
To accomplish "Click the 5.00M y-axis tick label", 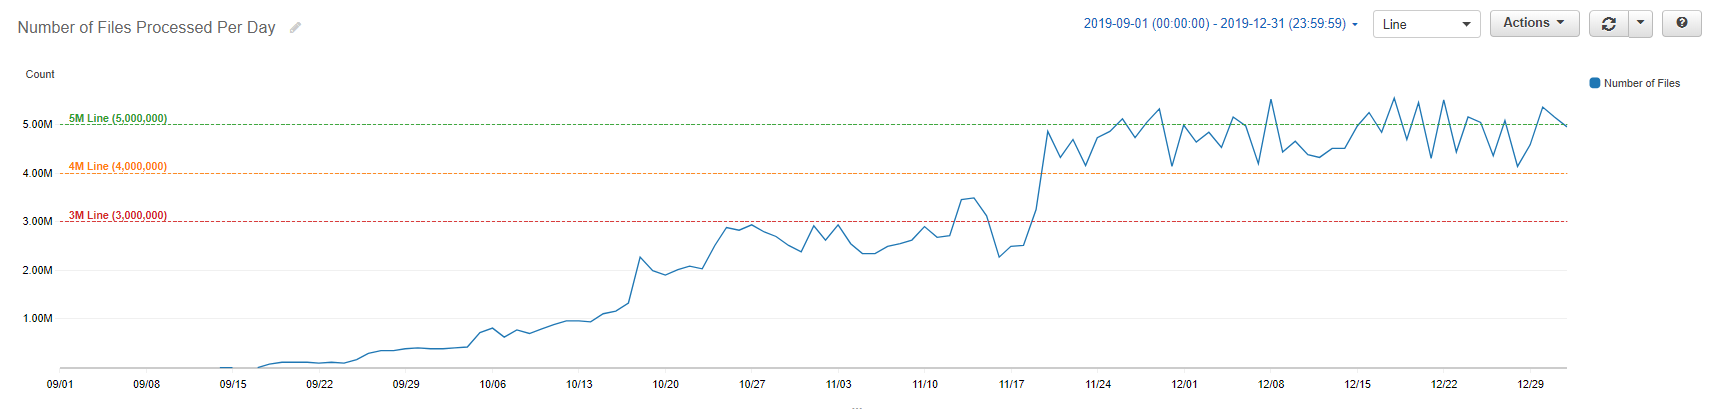I will pos(38,125).
